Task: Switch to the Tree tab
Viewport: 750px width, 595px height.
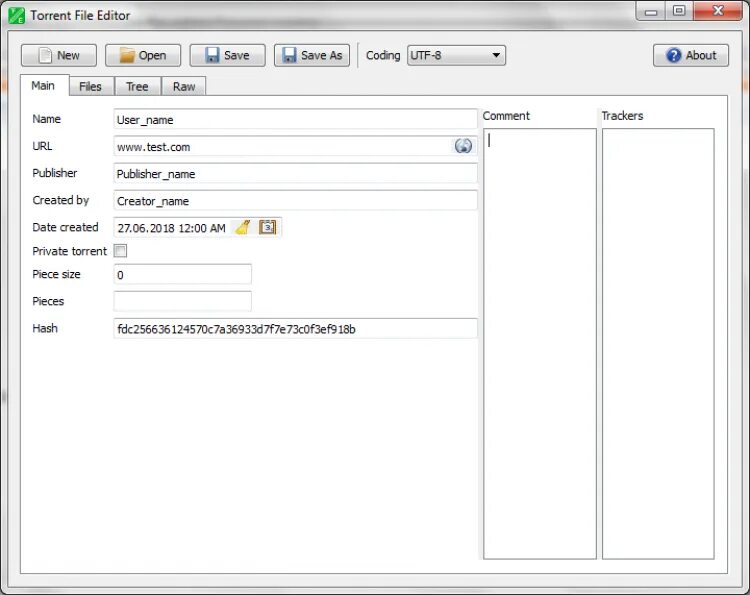Action: (137, 87)
